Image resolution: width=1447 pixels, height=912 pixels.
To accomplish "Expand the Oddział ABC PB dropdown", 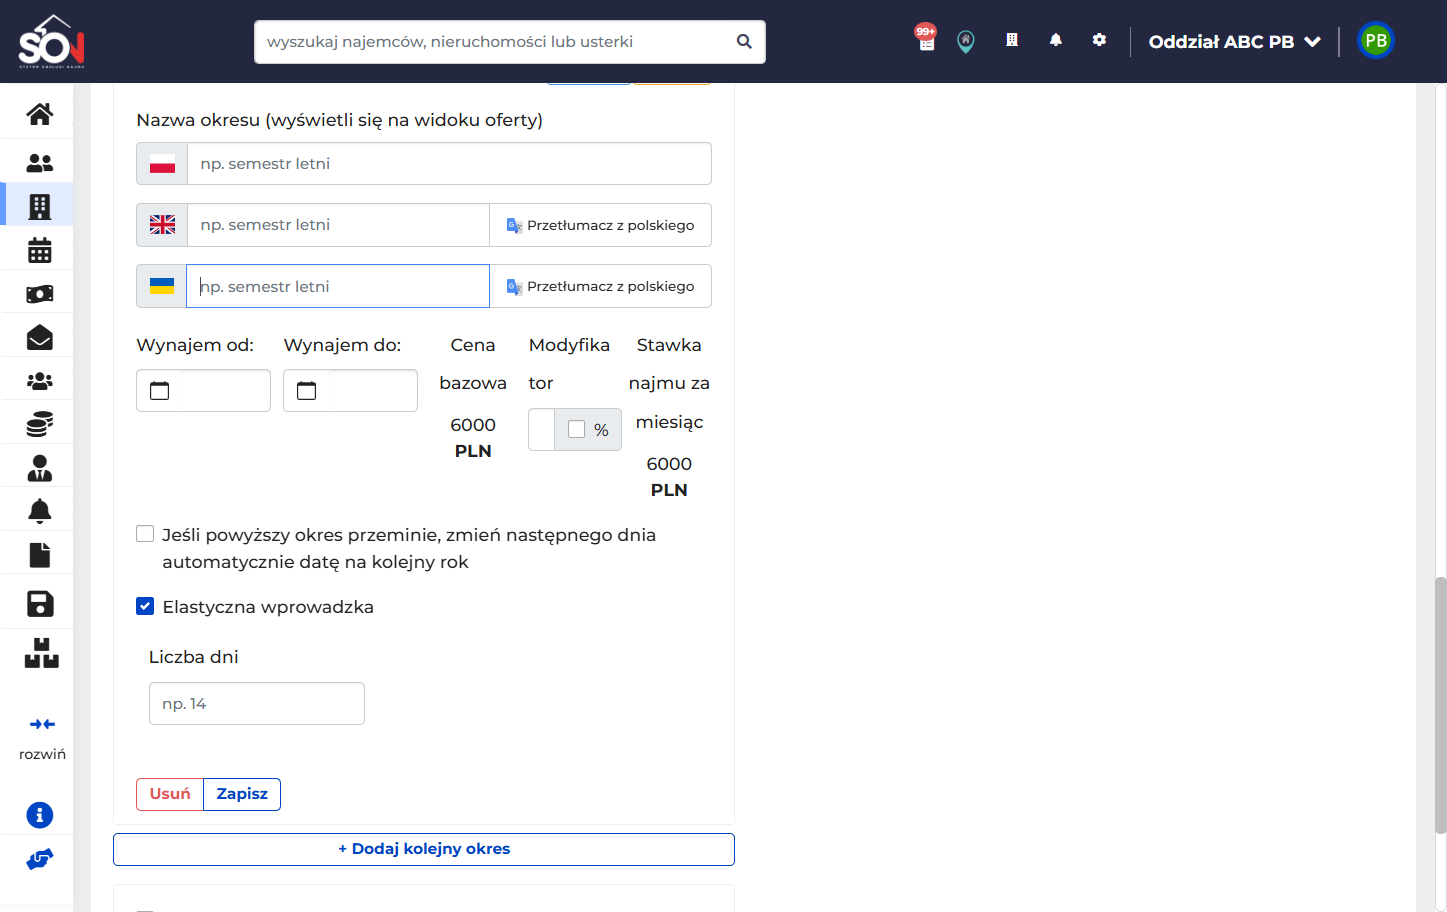I will pyautogui.click(x=1235, y=42).
